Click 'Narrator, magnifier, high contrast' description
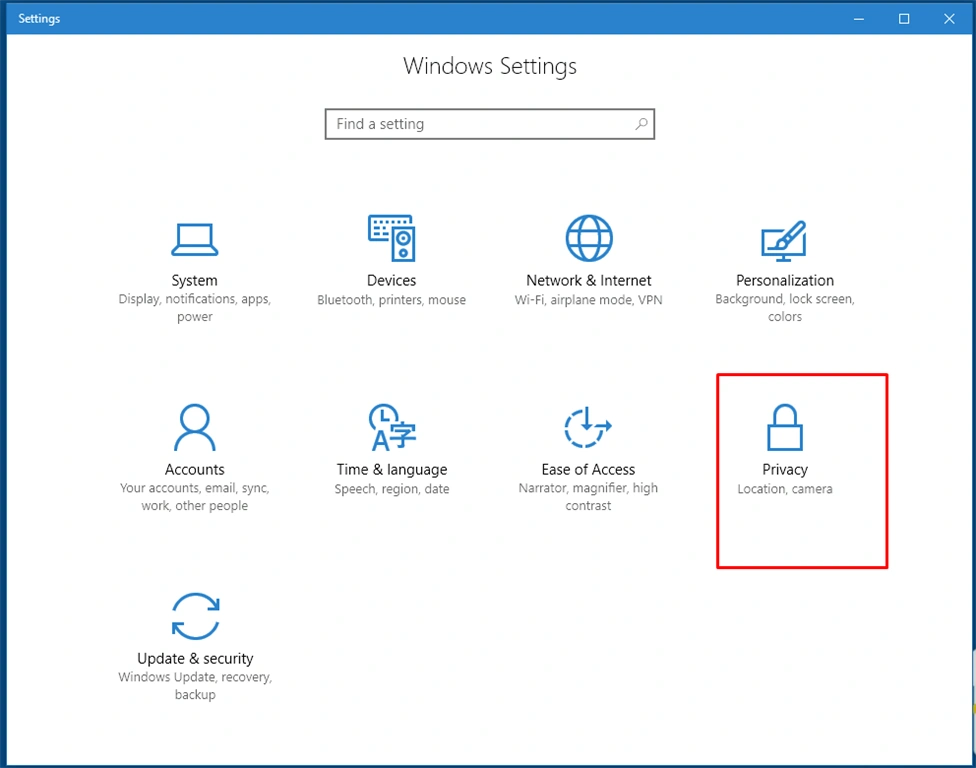The width and height of the screenshot is (976, 768). click(x=588, y=497)
